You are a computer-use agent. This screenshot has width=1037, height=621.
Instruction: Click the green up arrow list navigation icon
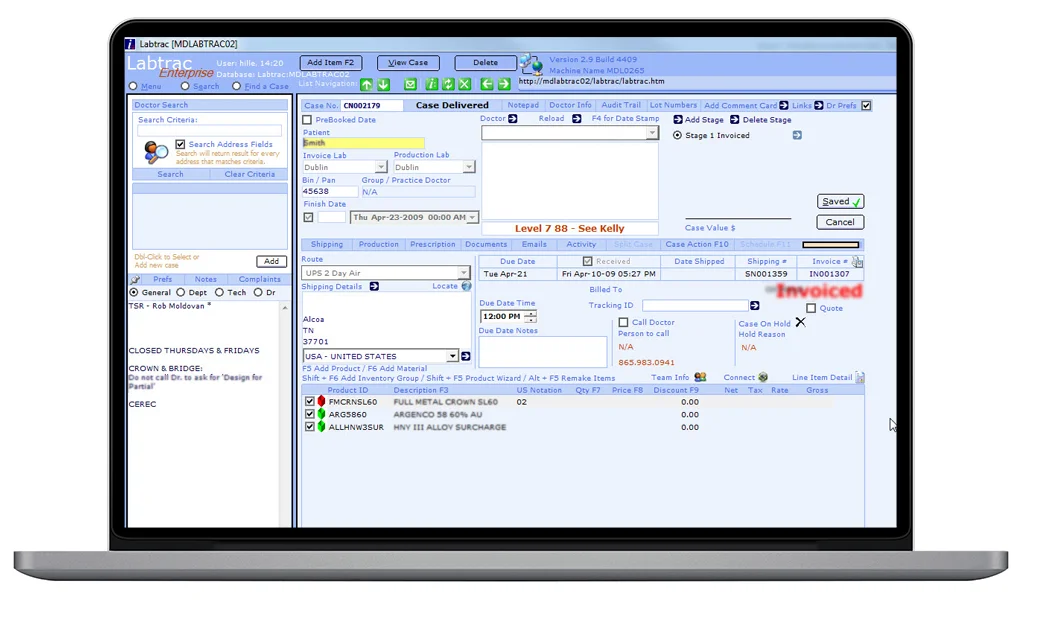[x=366, y=84]
